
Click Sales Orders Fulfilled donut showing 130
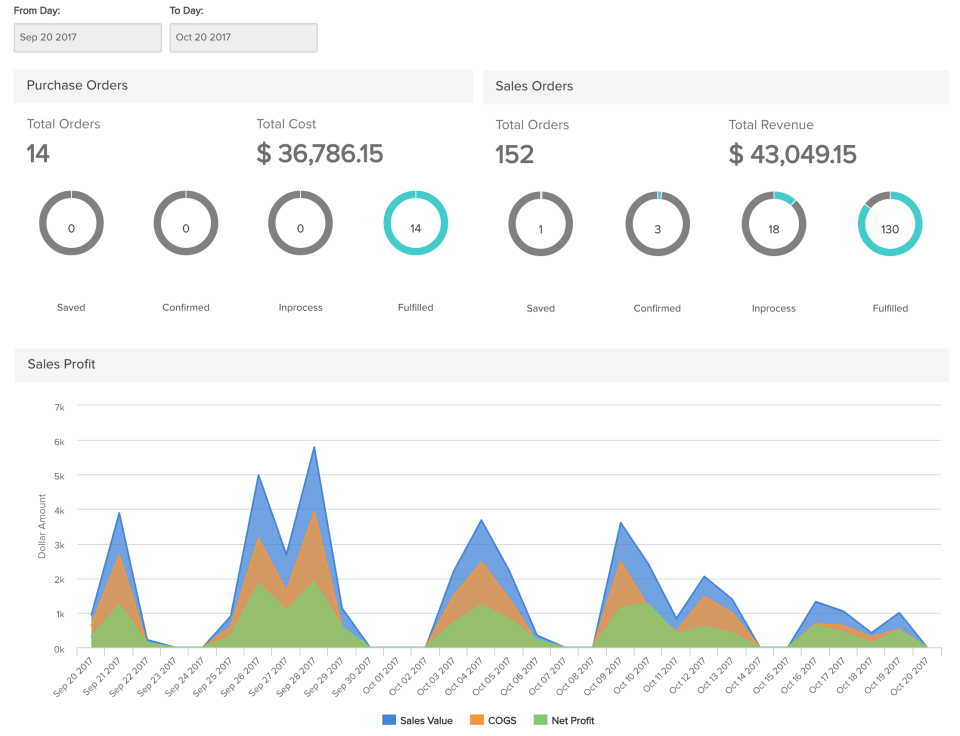click(x=890, y=224)
